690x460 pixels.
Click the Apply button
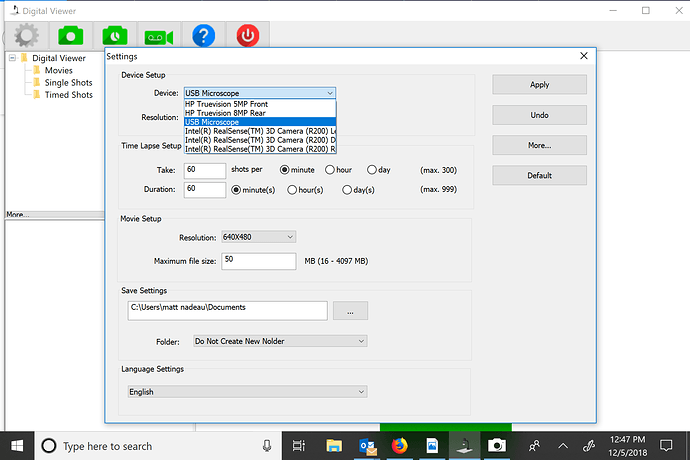[x=540, y=85]
